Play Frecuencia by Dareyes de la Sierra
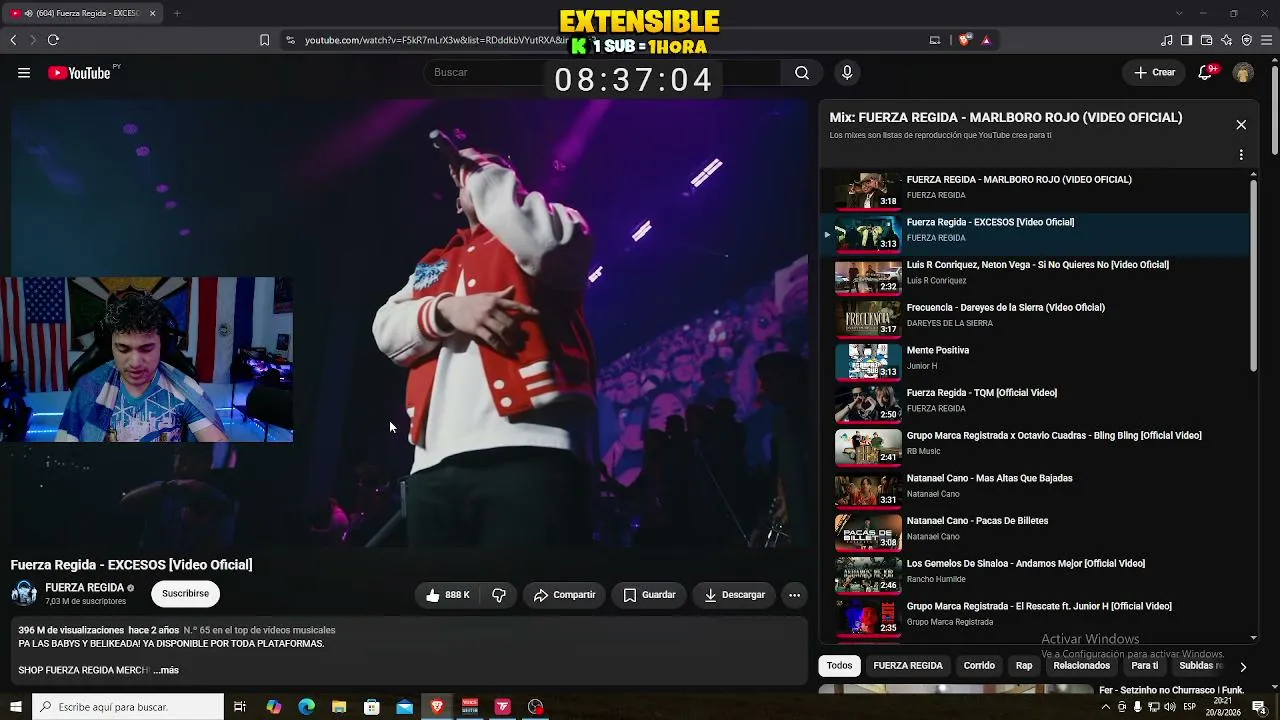The image size is (1280, 720). [x=1035, y=318]
